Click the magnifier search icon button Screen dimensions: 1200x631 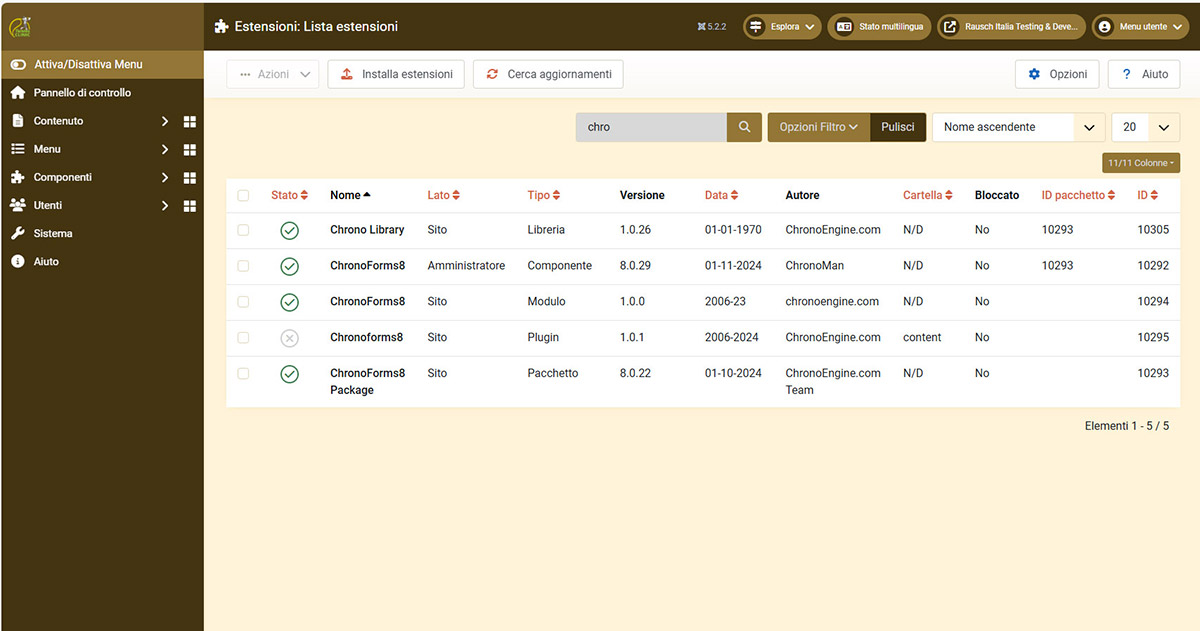[744, 127]
